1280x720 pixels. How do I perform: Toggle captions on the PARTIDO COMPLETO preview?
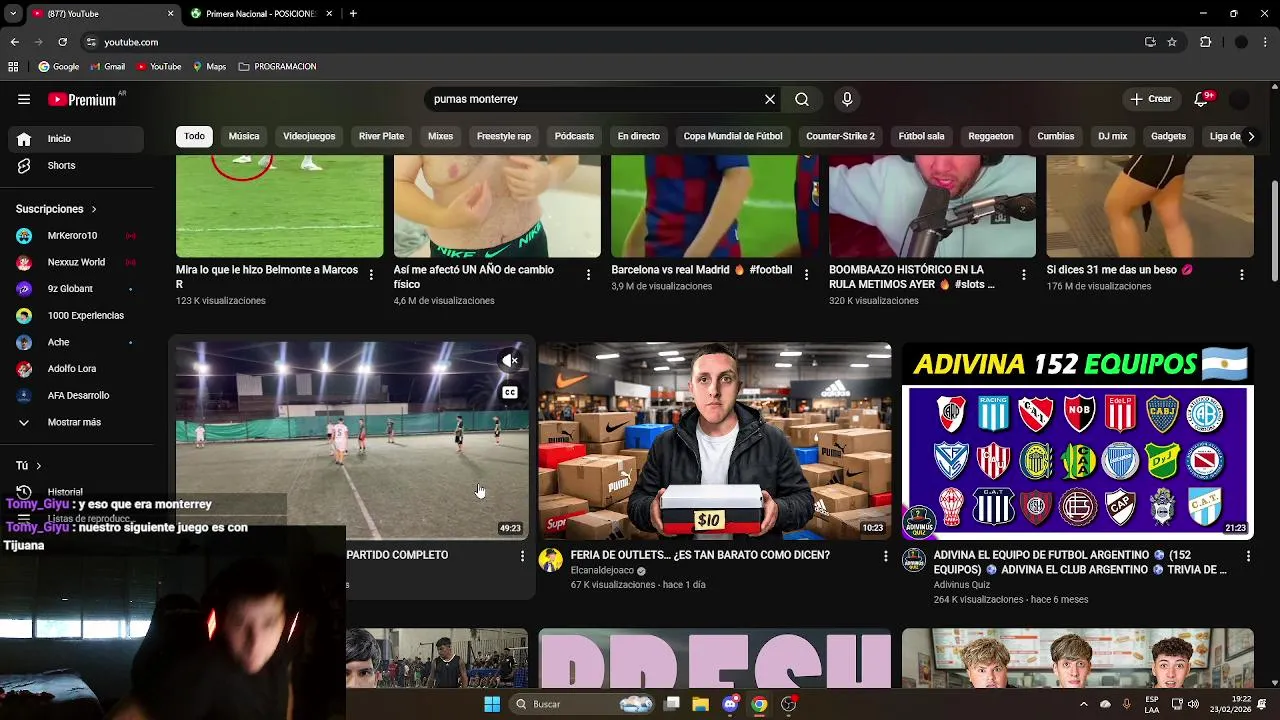click(510, 392)
